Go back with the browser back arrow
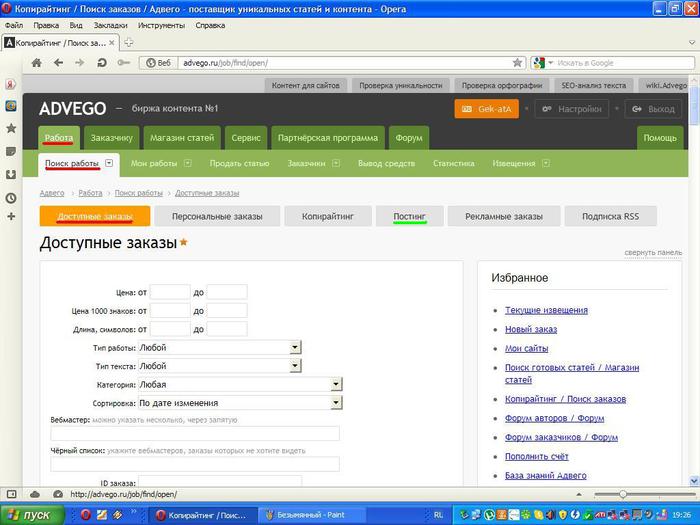 click(x=58, y=63)
